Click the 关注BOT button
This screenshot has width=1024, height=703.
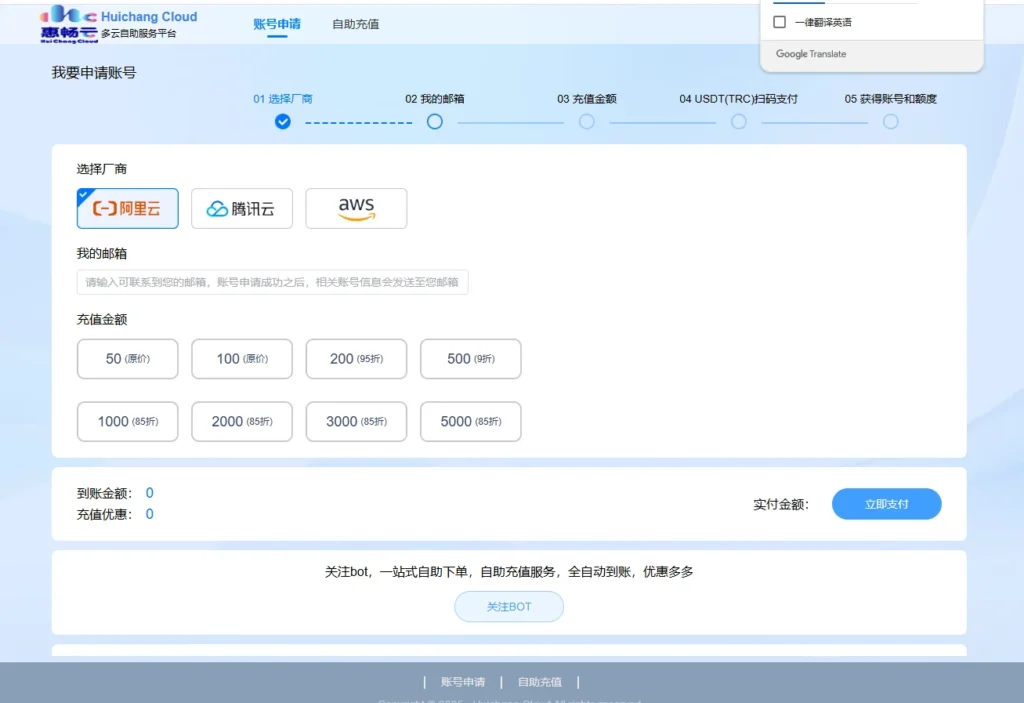click(x=509, y=606)
